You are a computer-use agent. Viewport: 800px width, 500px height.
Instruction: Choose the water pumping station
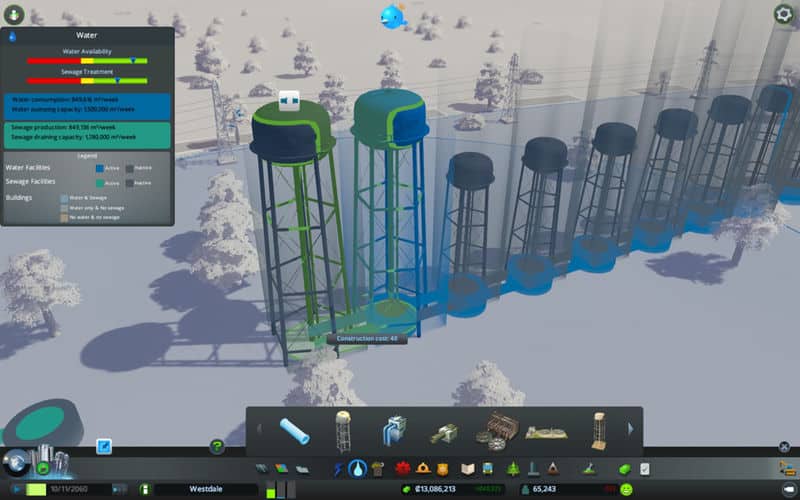(392, 431)
